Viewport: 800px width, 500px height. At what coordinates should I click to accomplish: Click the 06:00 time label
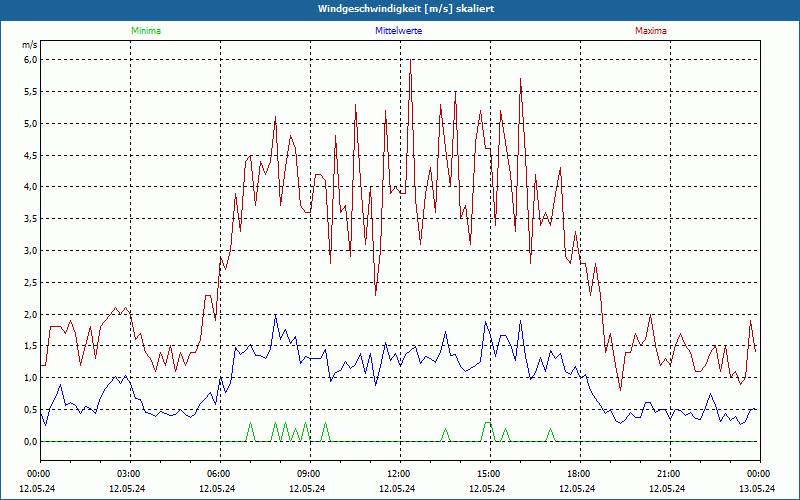point(220,474)
